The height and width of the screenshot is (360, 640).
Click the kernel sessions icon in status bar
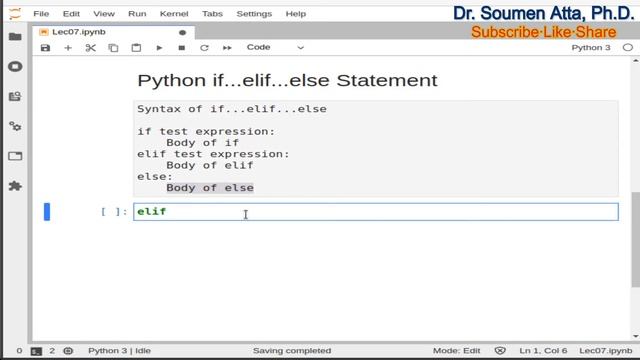point(68,351)
